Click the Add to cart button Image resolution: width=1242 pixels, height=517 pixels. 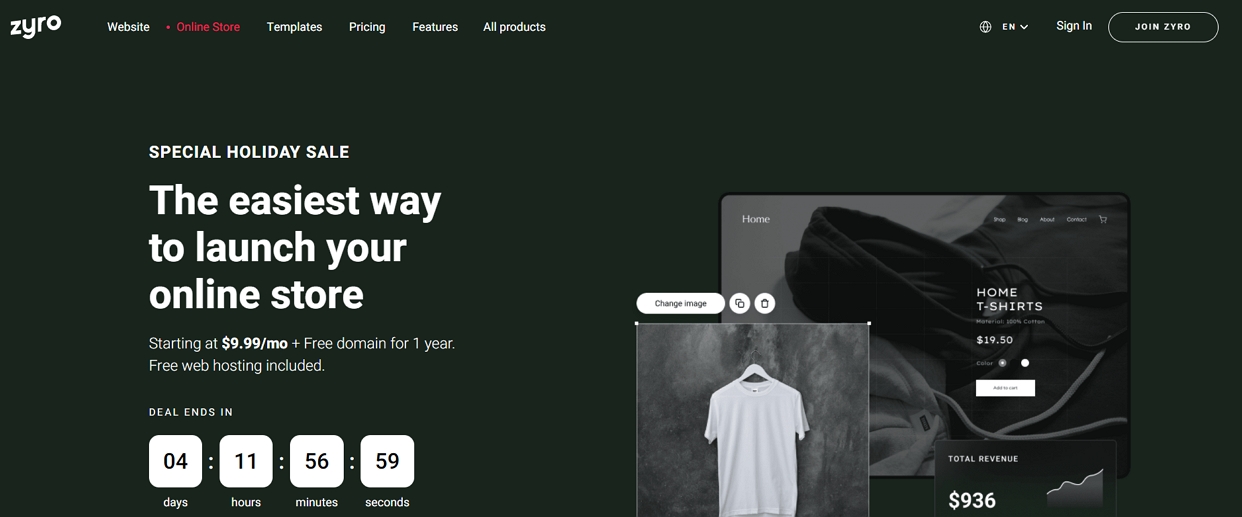(x=1005, y=388)
